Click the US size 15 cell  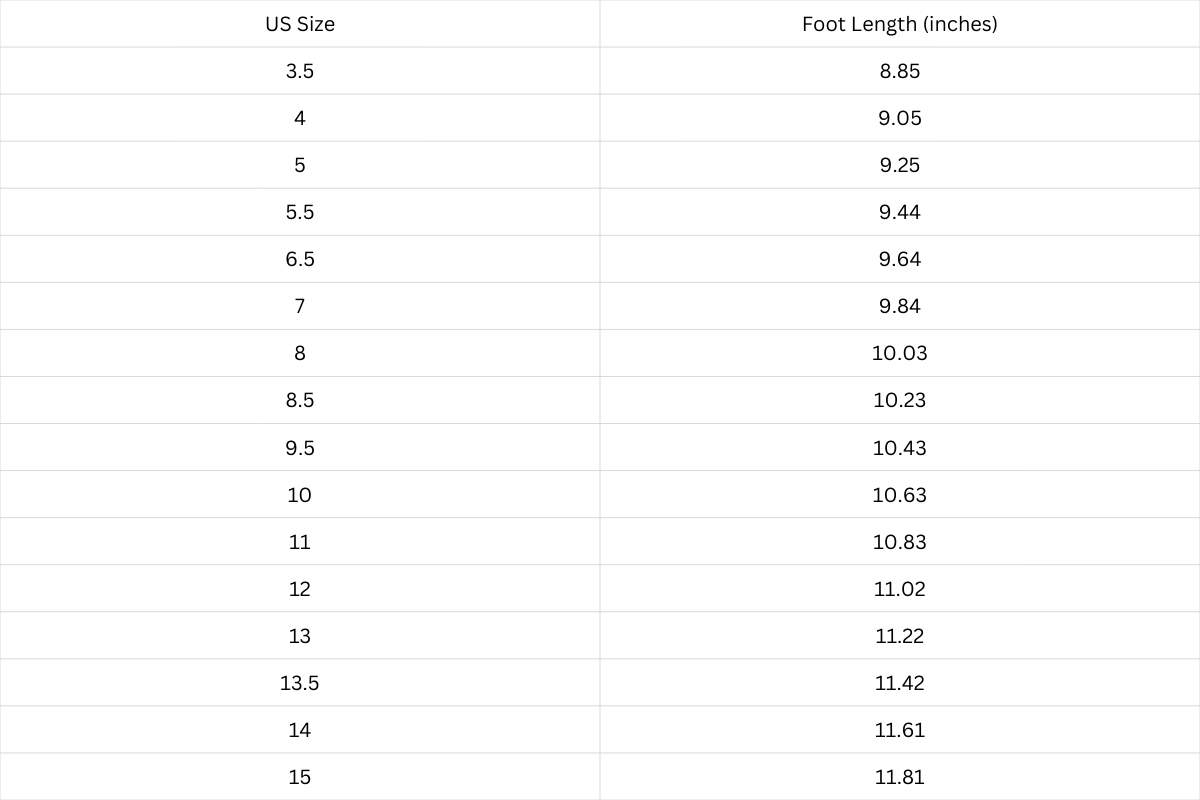300,777
